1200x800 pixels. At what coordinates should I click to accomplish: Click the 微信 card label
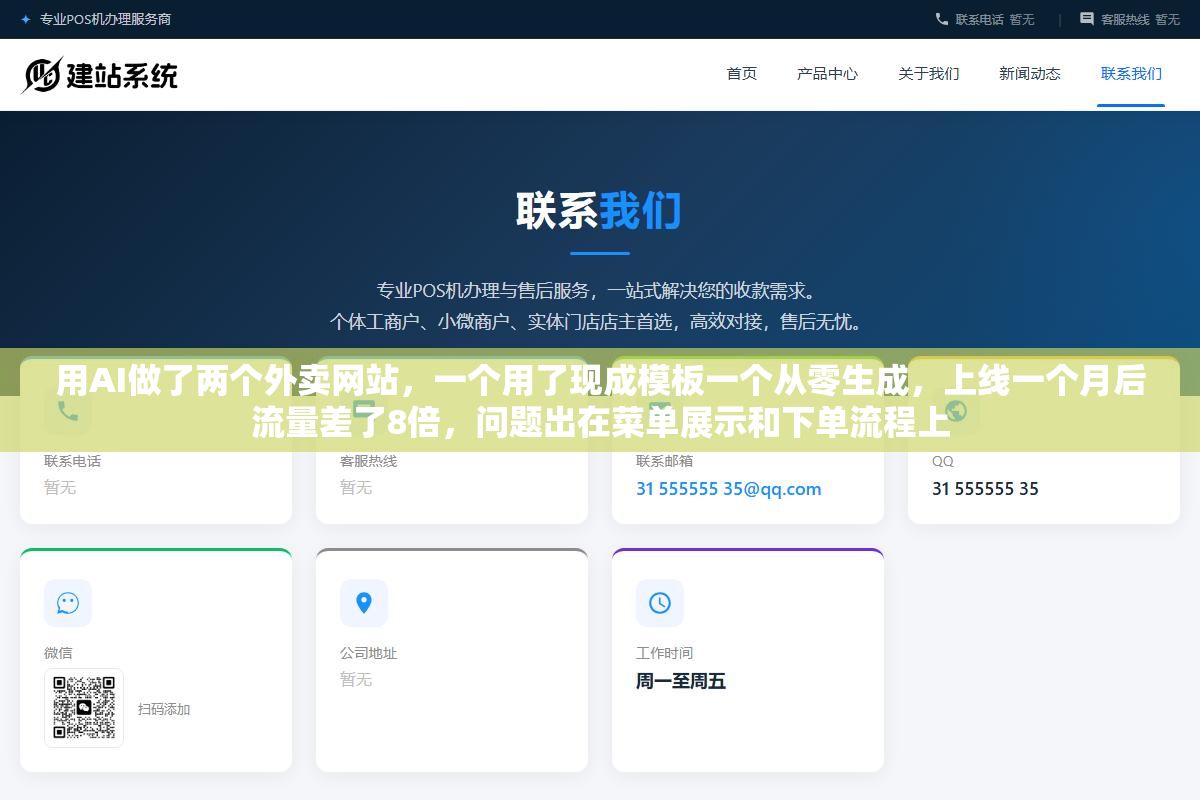(58, 653)
